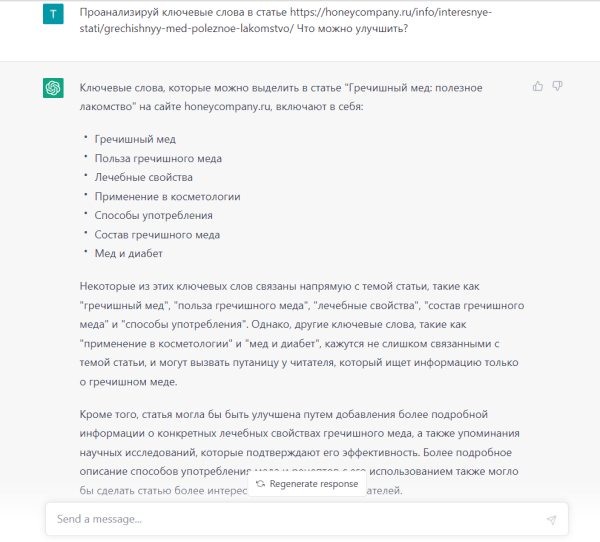Select the bullet "Польза гречишного меда"
The height and width of the screenshot is (542, 600).
coord(158,158)
